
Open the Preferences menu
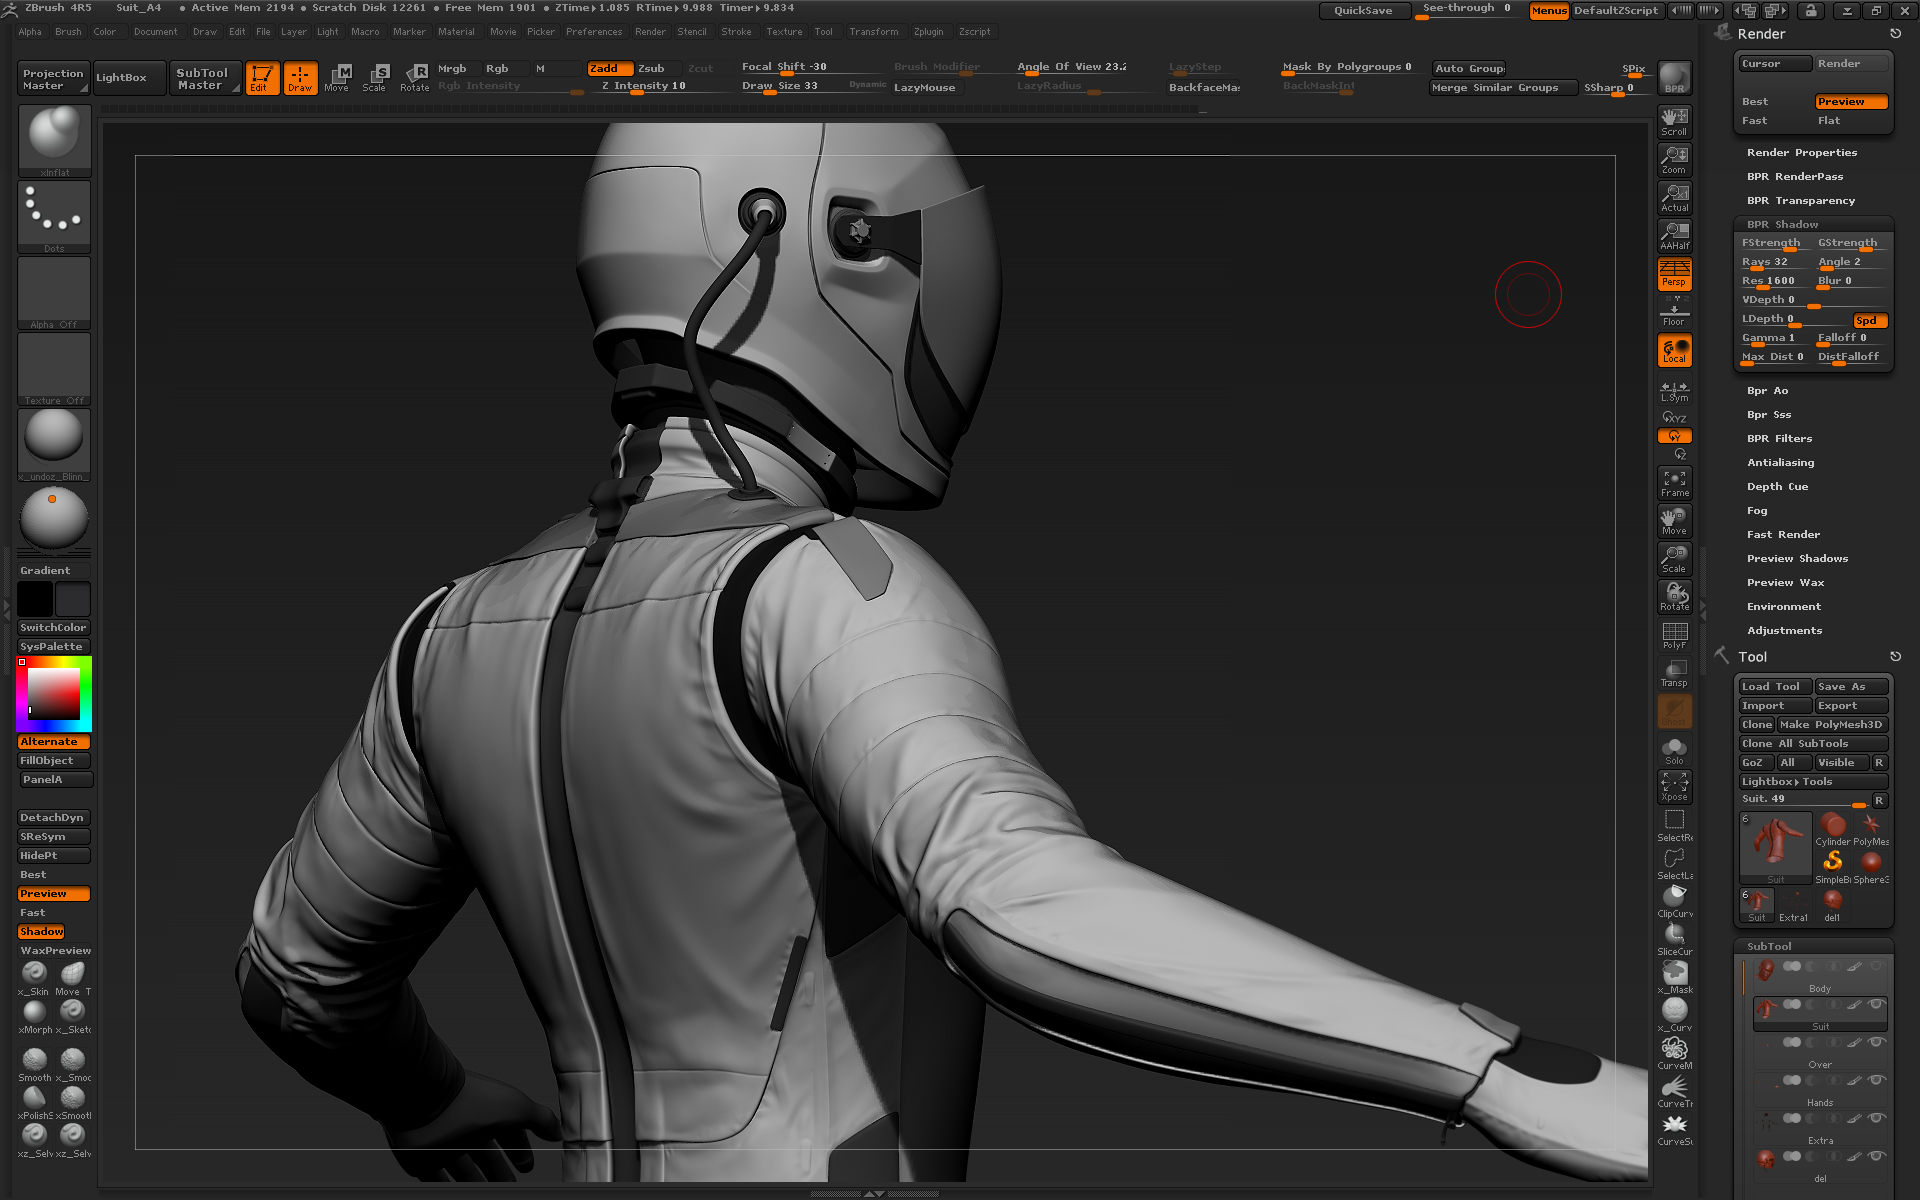point(594,32)
